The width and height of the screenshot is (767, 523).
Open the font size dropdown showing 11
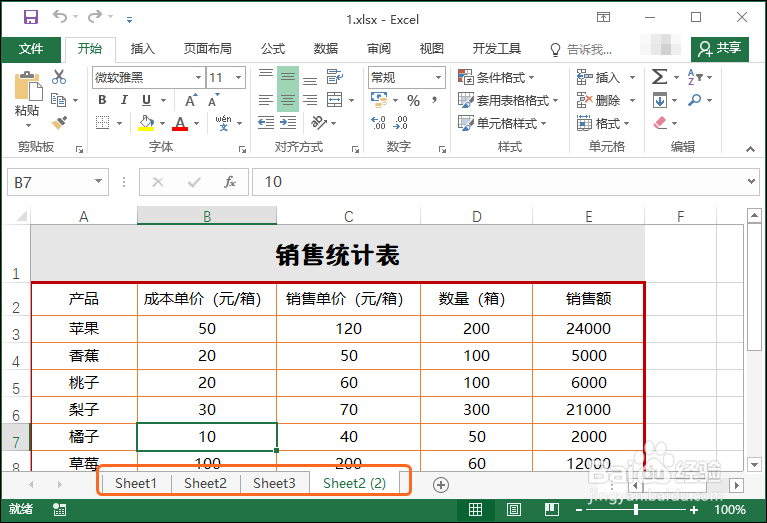238,77
